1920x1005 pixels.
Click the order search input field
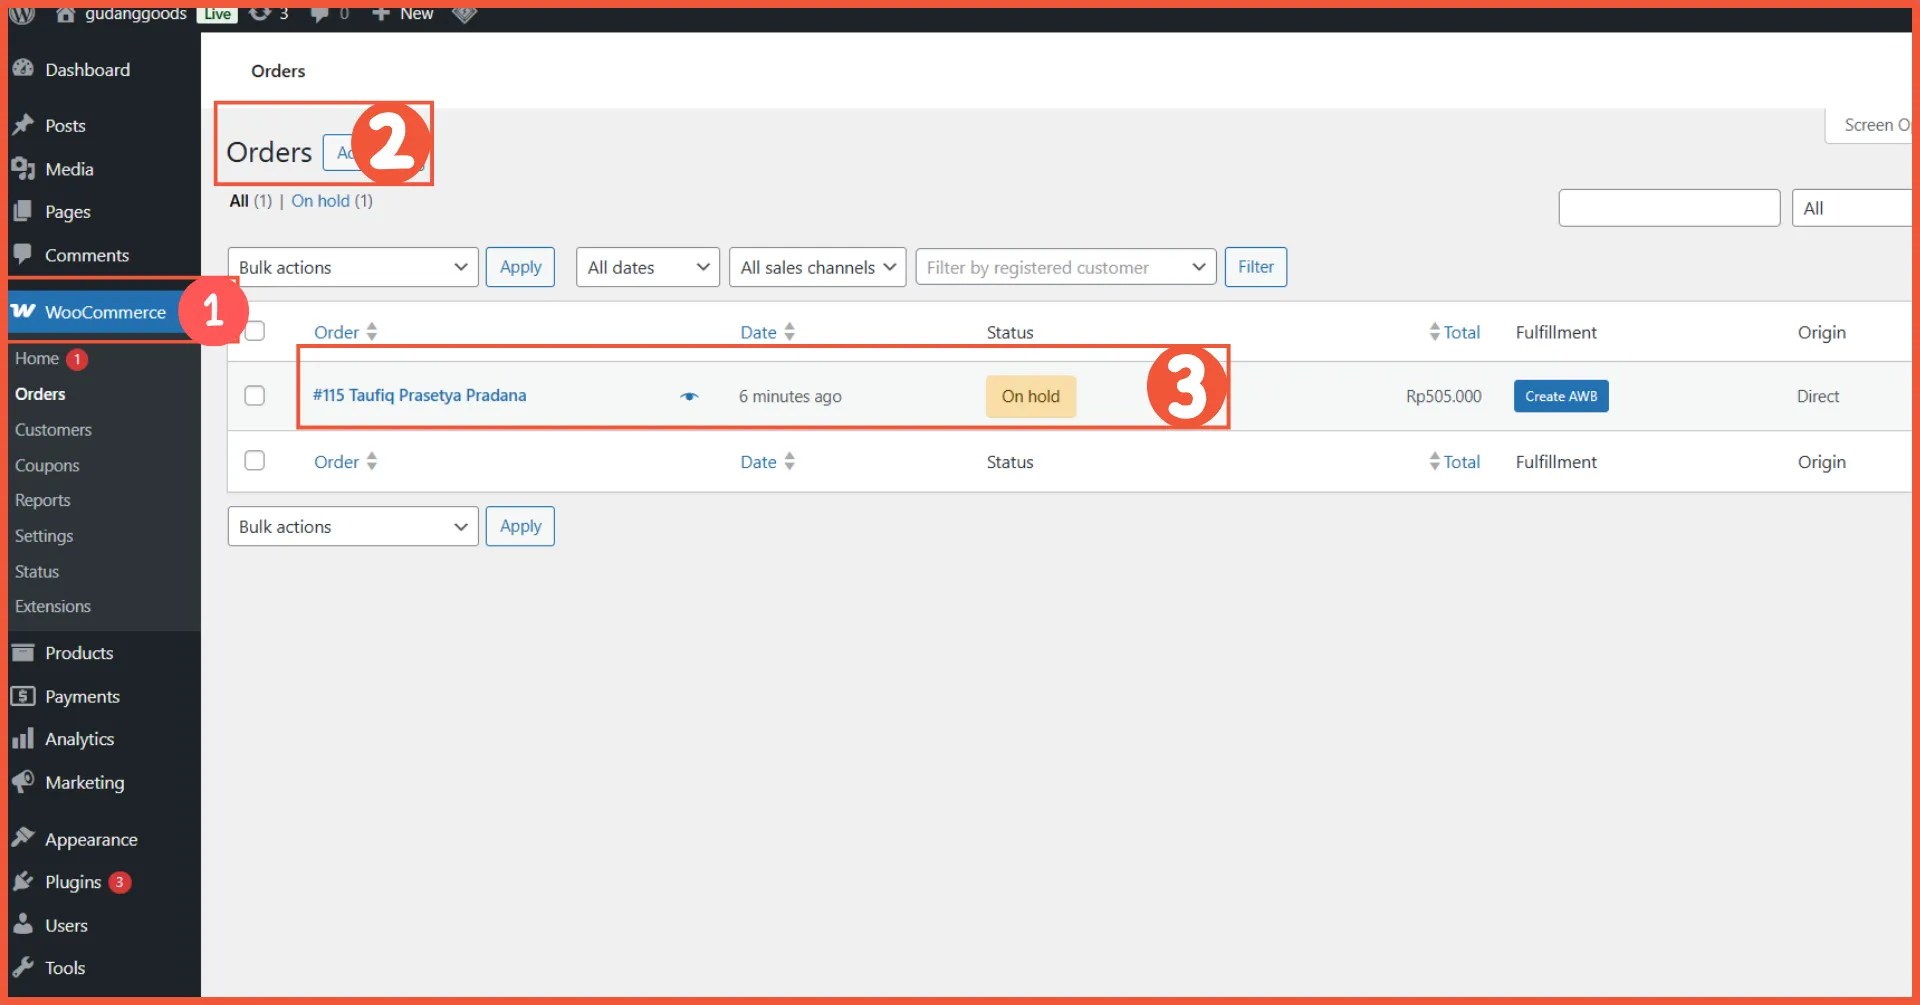(1668, 208)
